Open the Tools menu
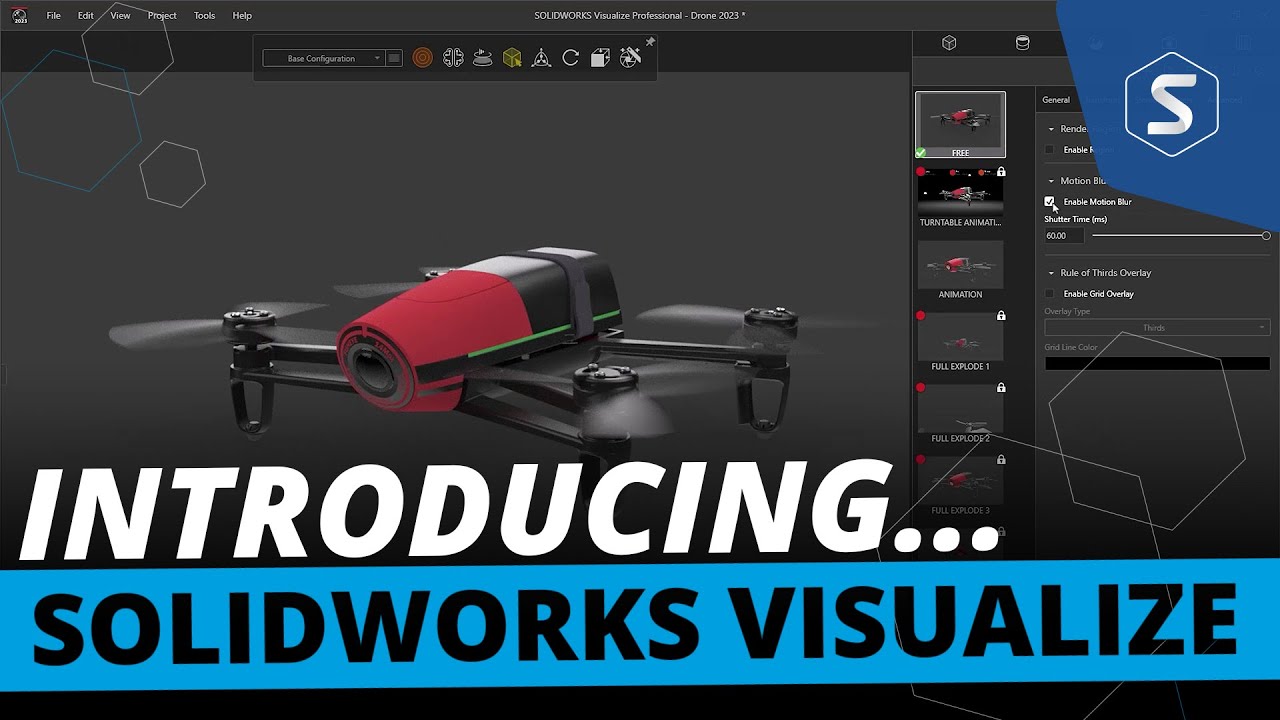The image size is (1280, 720). [x=204, y=16]
